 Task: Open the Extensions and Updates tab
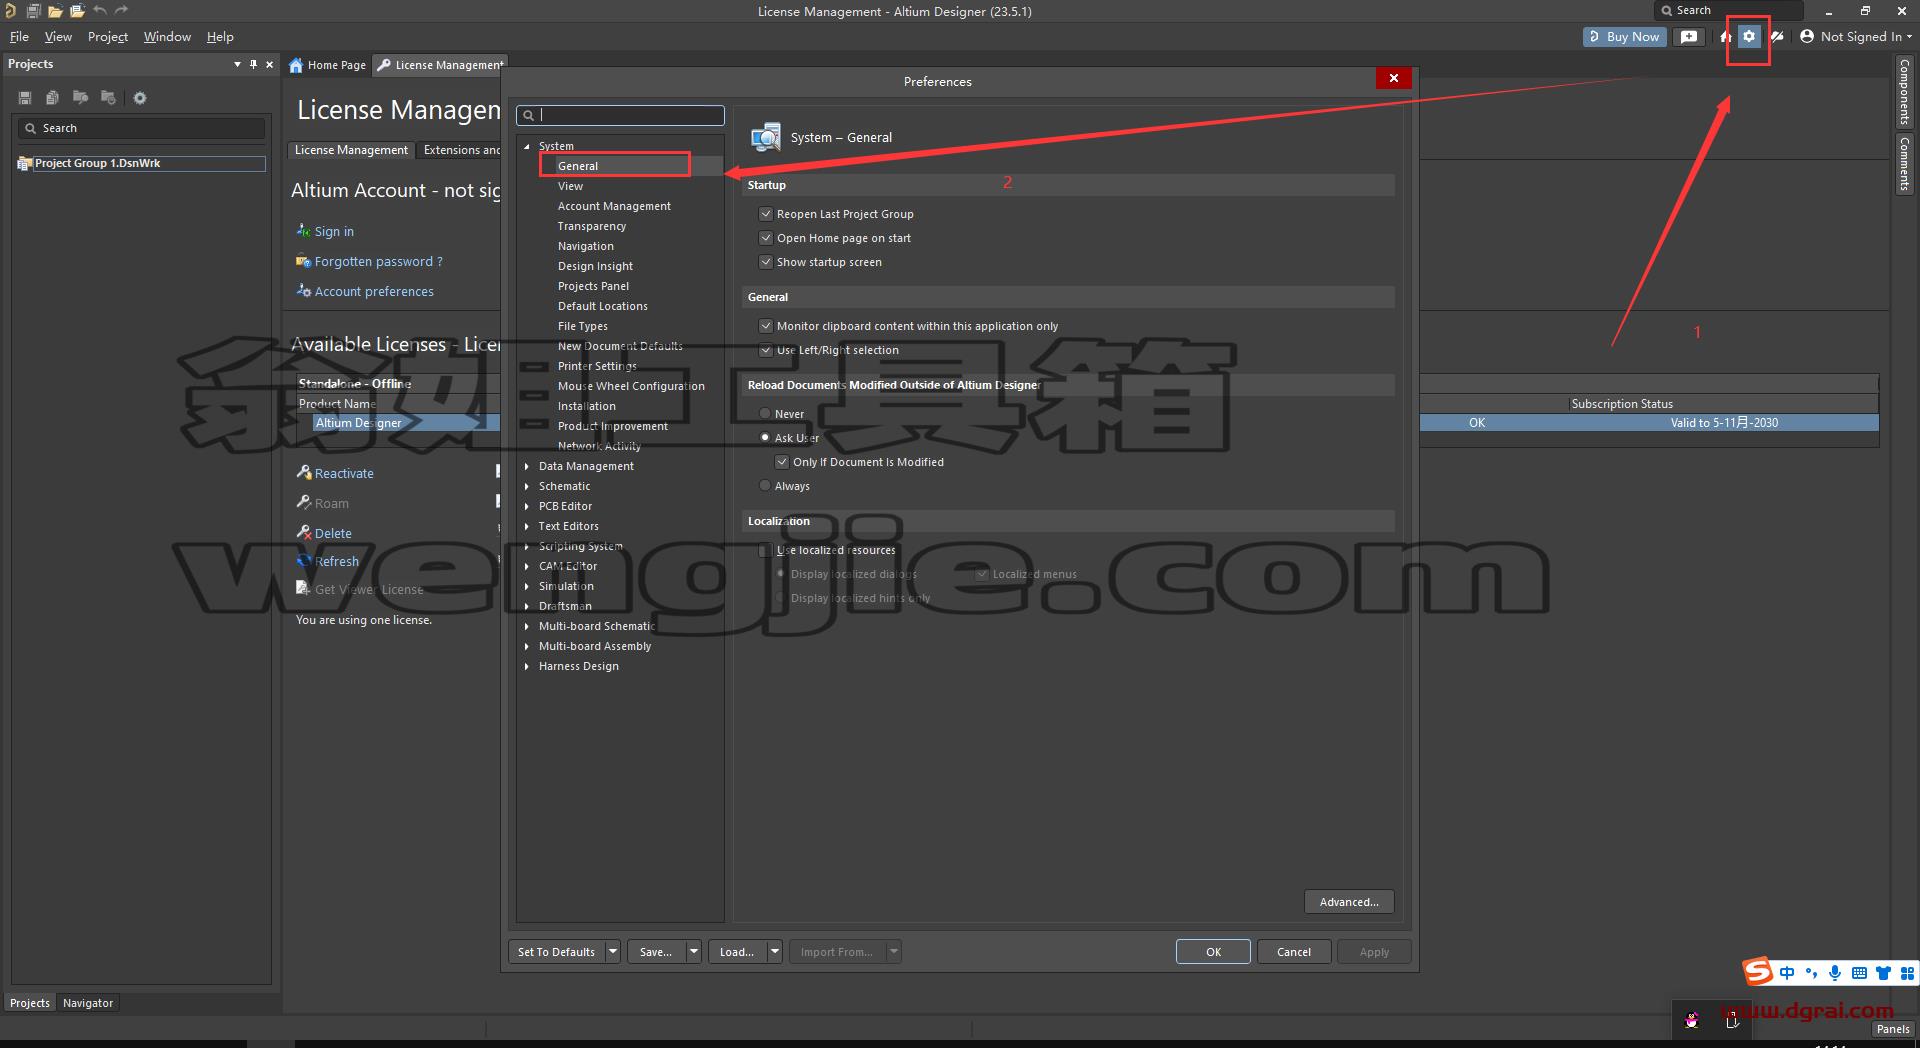461,150
